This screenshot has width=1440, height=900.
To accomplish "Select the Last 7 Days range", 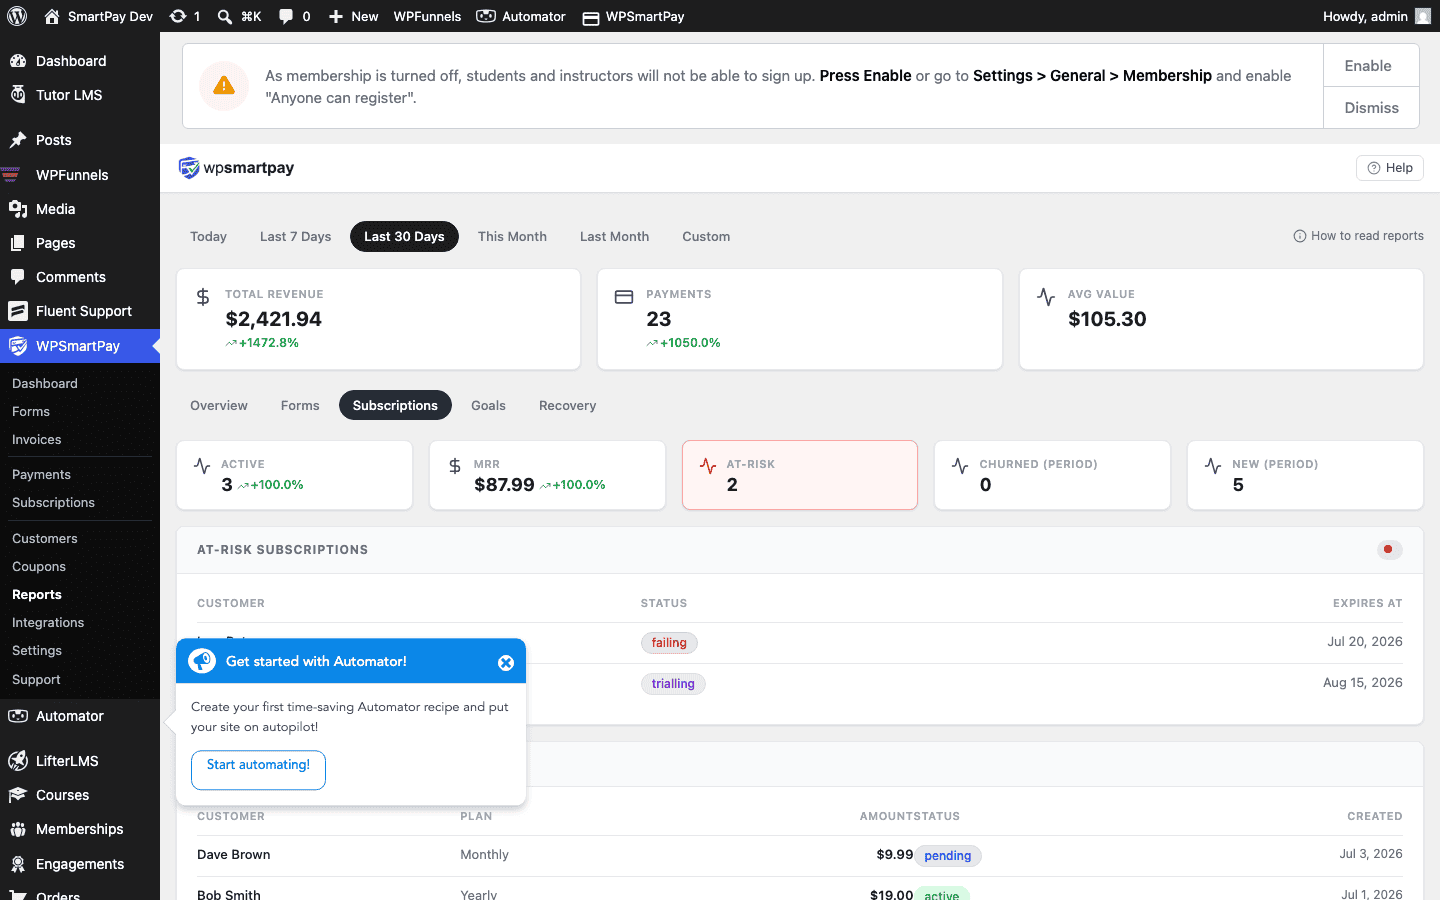I will [295, 237].
